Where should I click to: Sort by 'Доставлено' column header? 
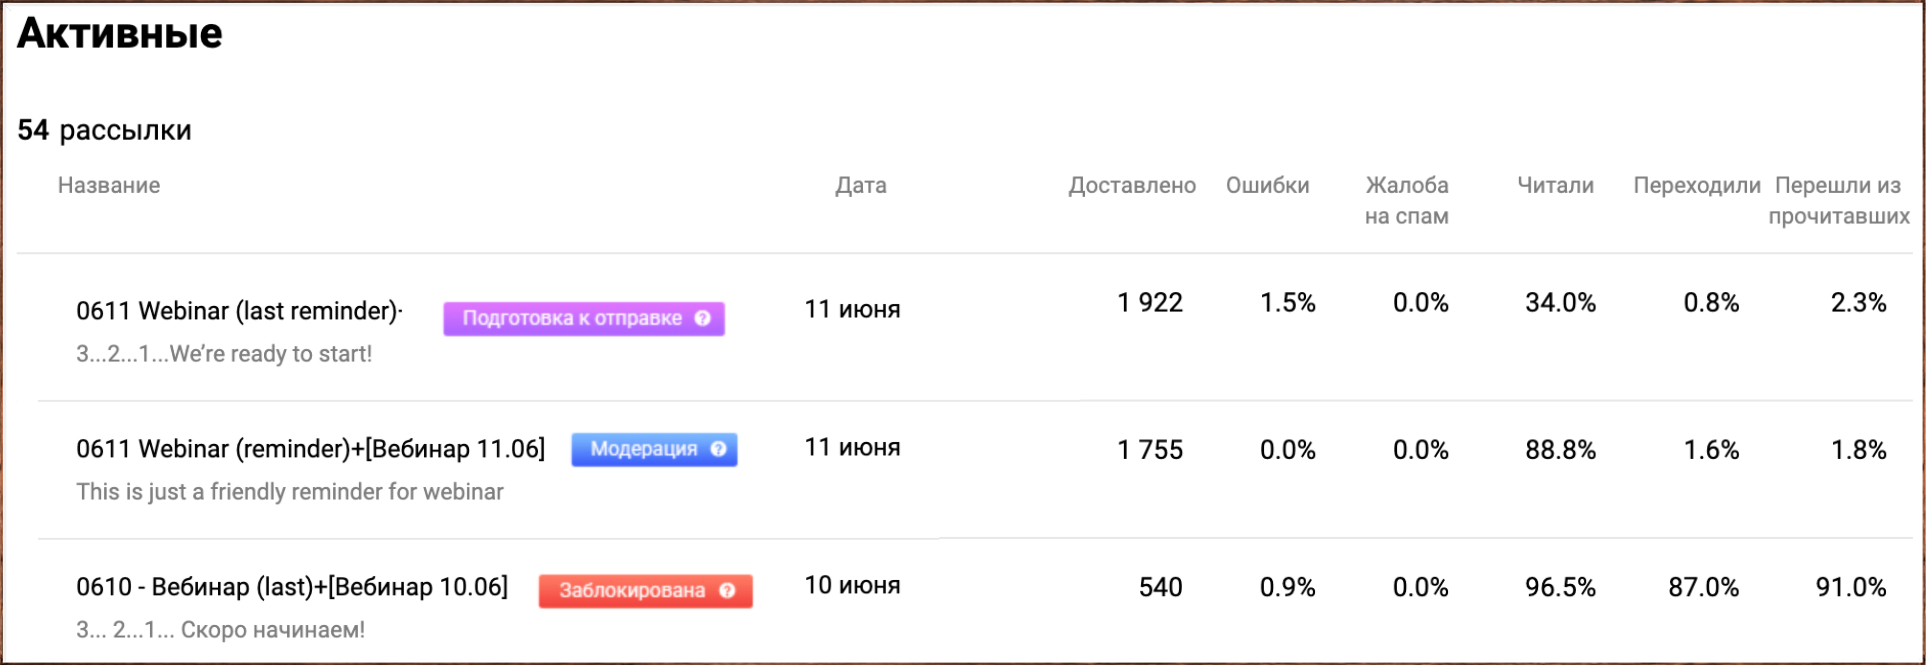tap(1132, 185)
